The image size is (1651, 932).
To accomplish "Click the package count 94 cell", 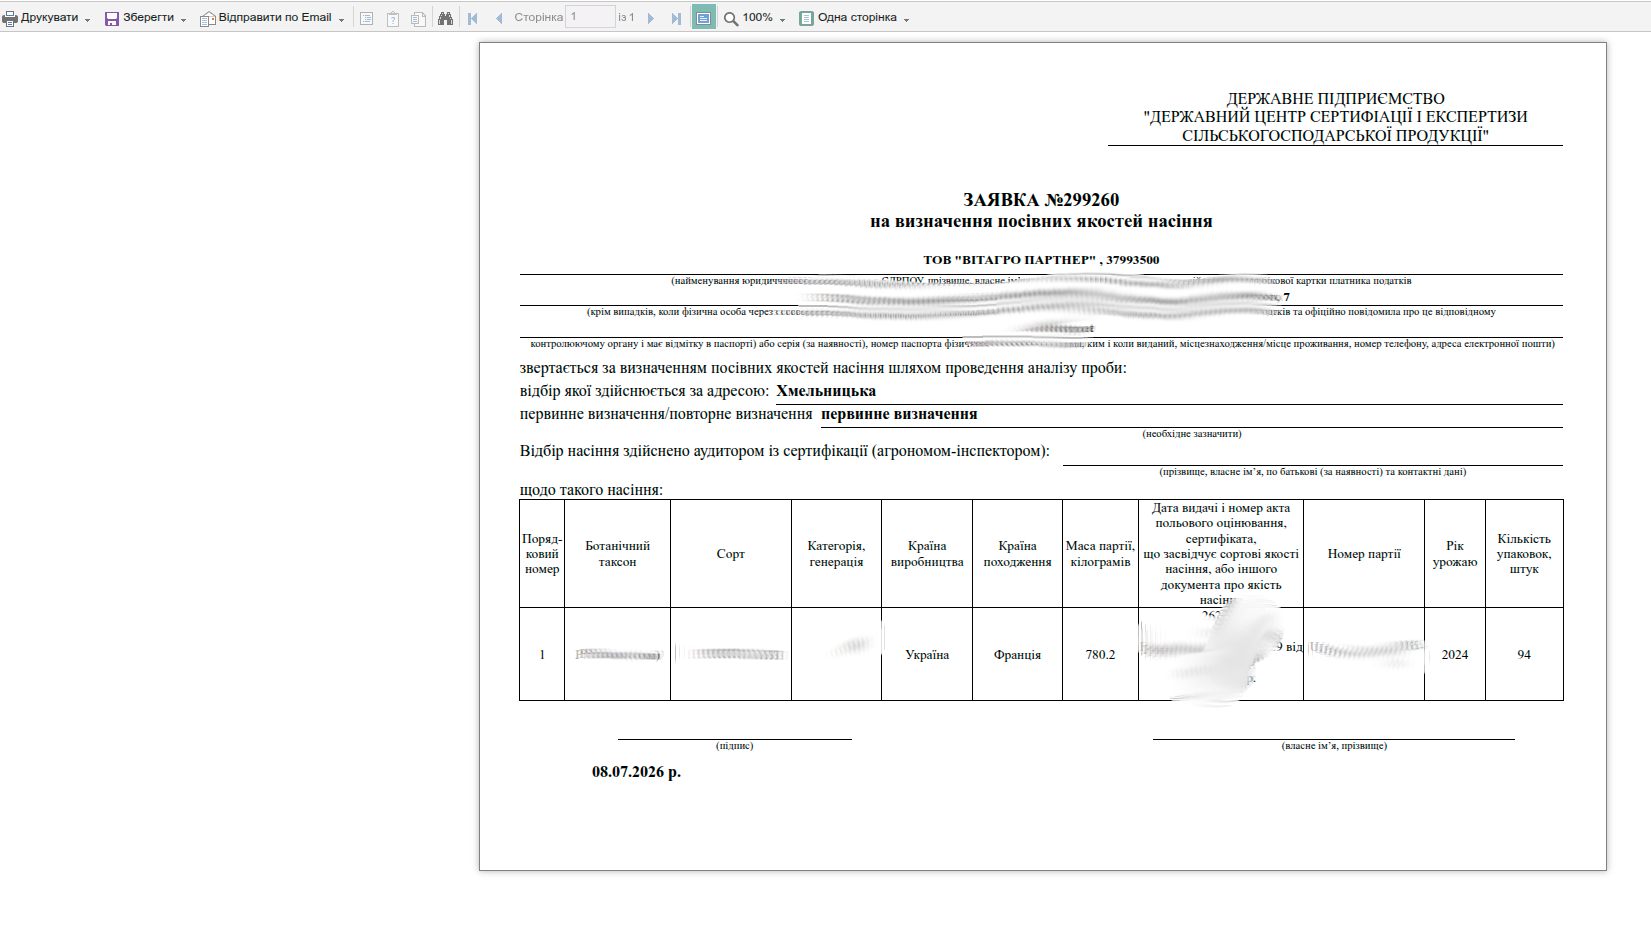I will [x=1524, y=655].
